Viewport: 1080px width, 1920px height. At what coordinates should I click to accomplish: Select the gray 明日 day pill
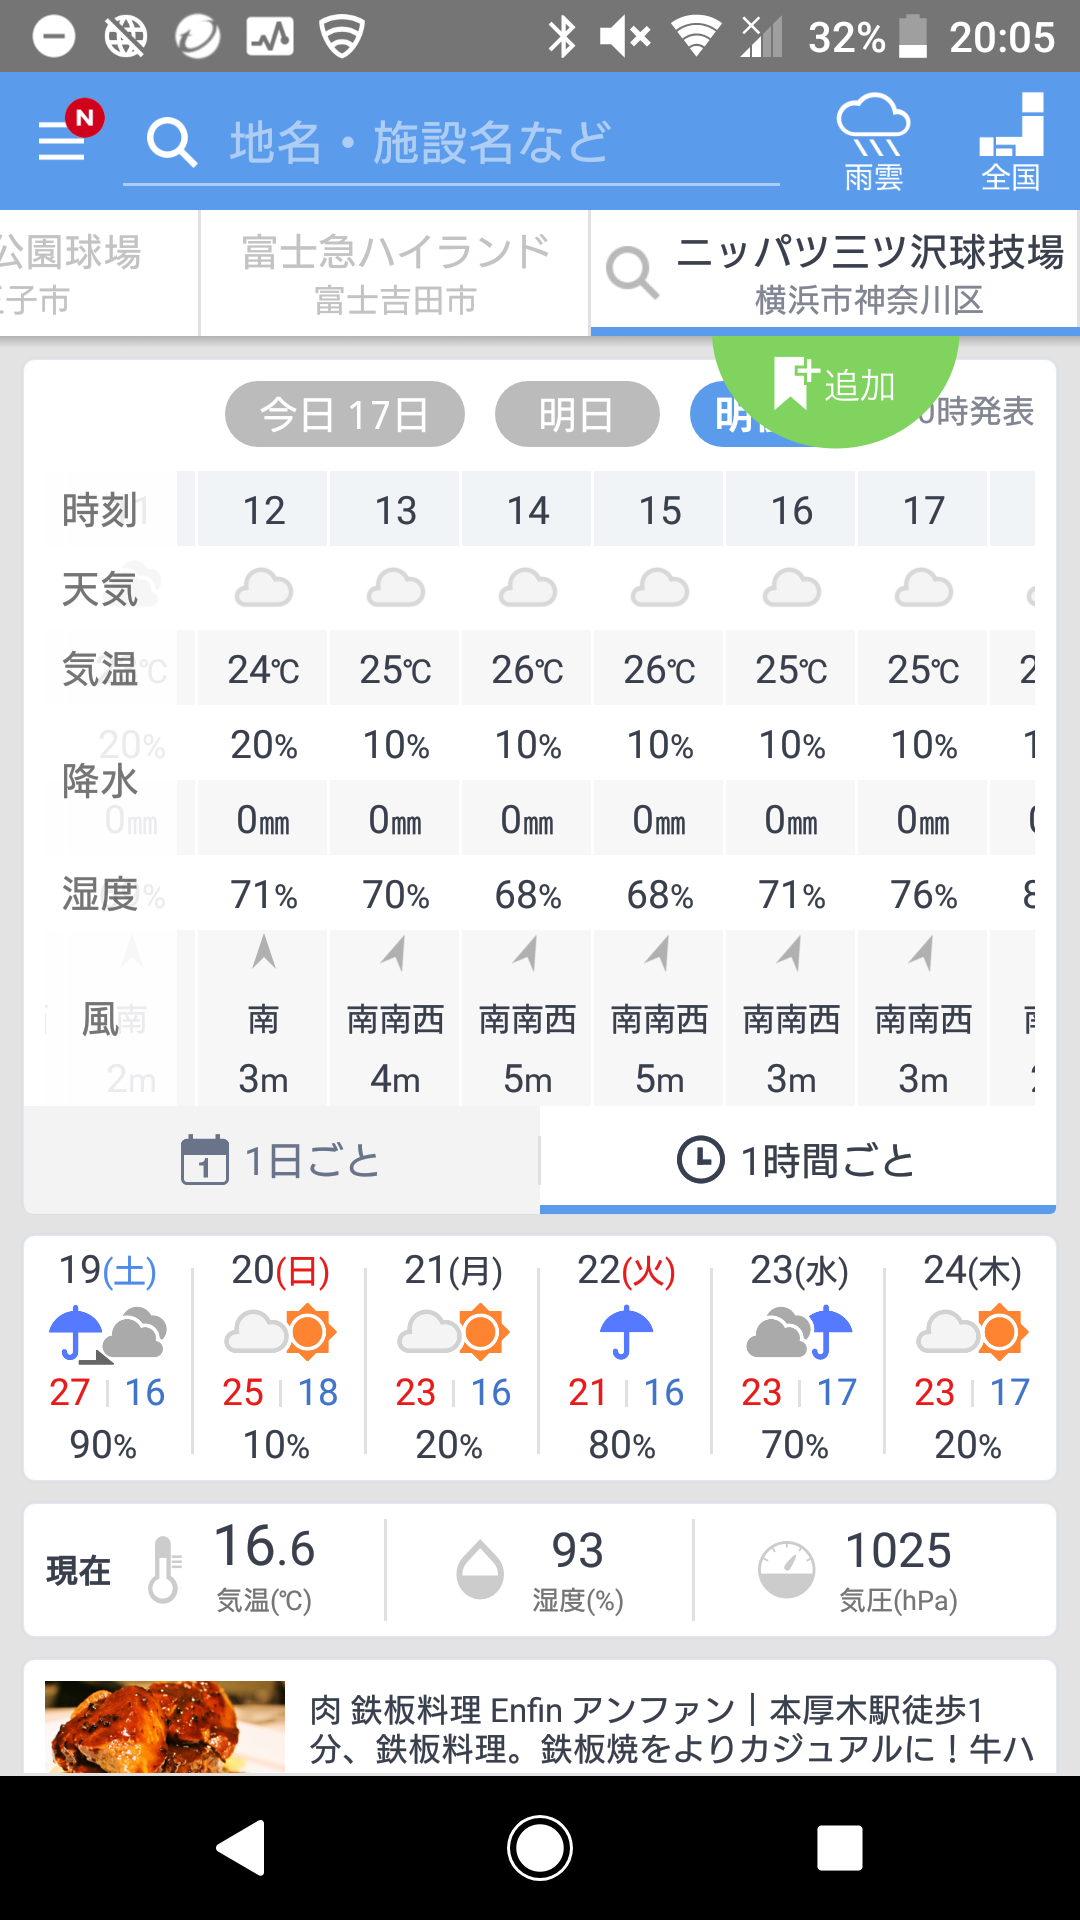coord(576,414)
